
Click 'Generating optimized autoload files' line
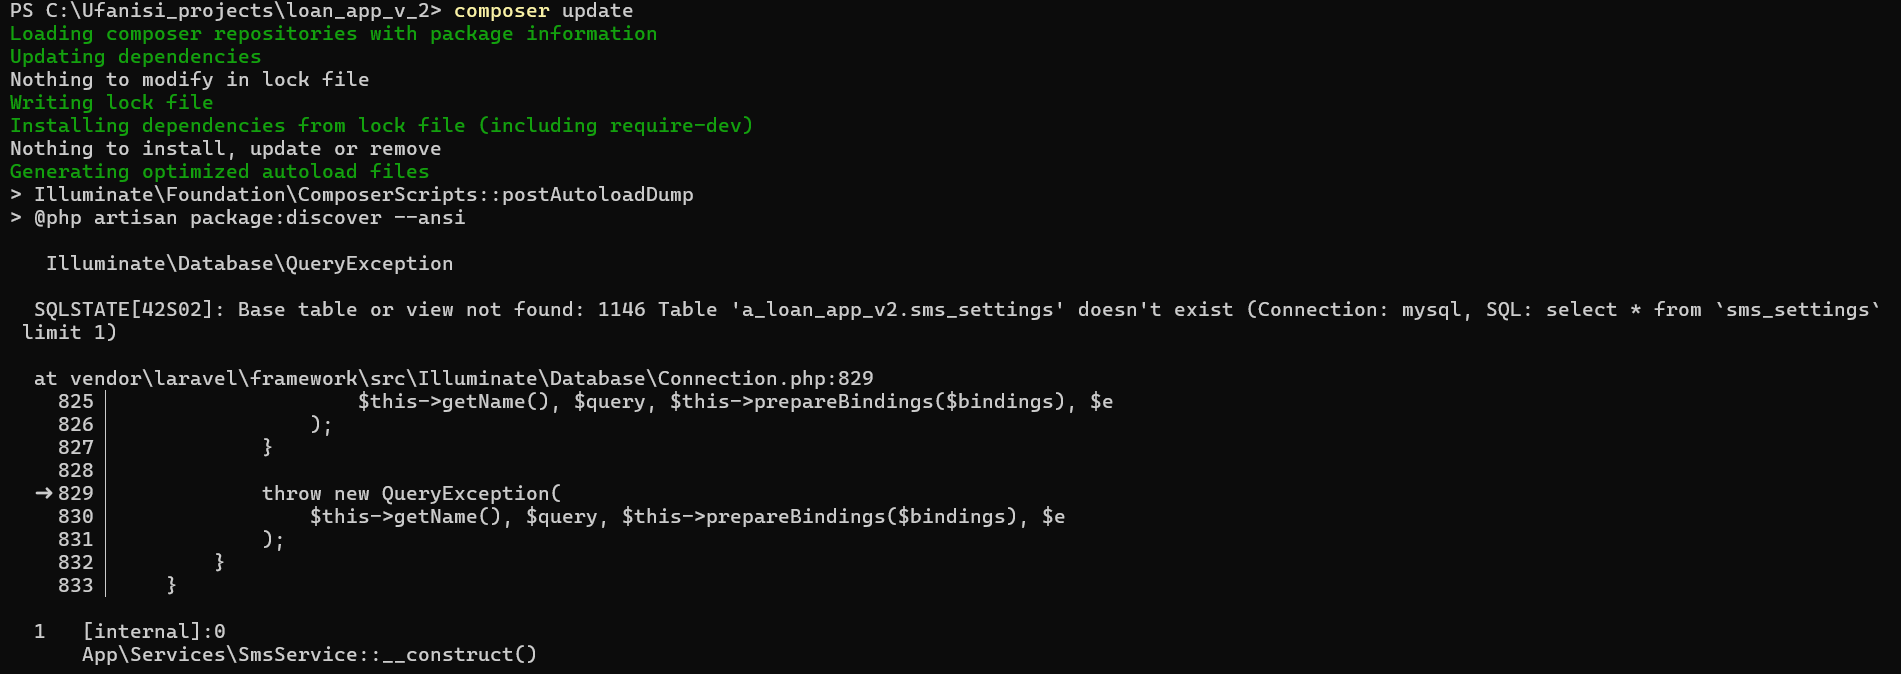(219, 172)
